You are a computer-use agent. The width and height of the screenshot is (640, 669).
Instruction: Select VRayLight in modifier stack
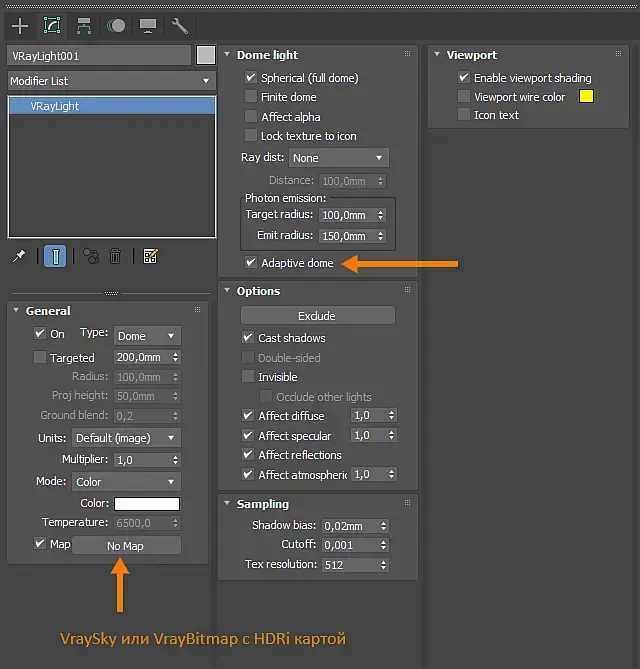point(112,106)
